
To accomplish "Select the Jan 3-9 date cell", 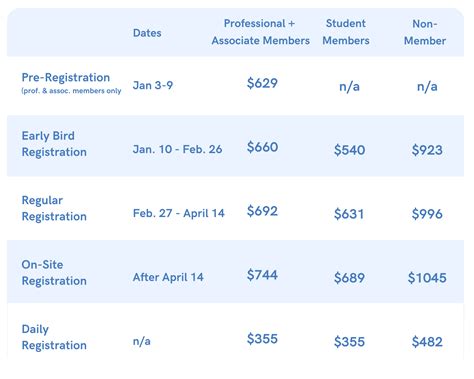I will [x=153, y=85].
